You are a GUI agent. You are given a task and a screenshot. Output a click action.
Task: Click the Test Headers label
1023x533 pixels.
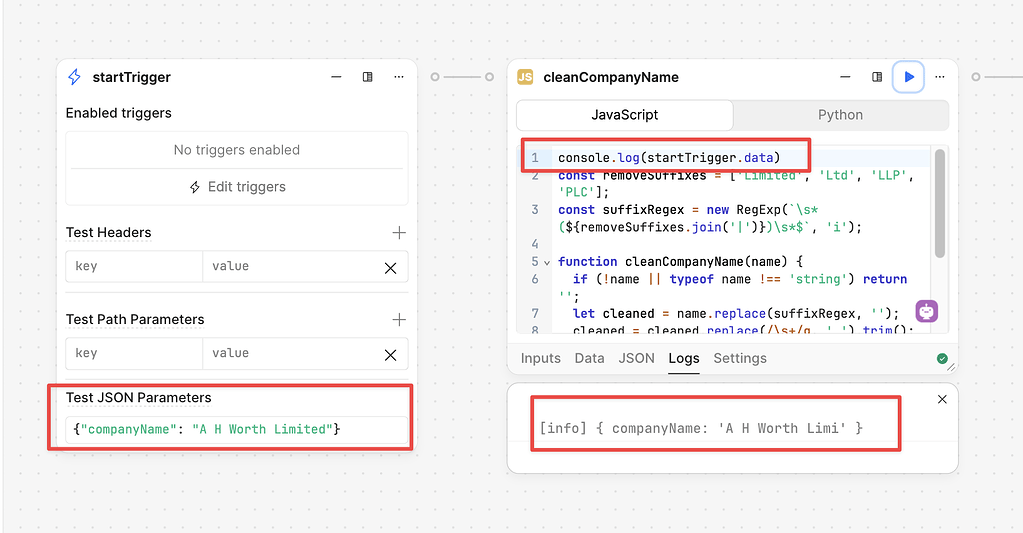coord(108,233)
